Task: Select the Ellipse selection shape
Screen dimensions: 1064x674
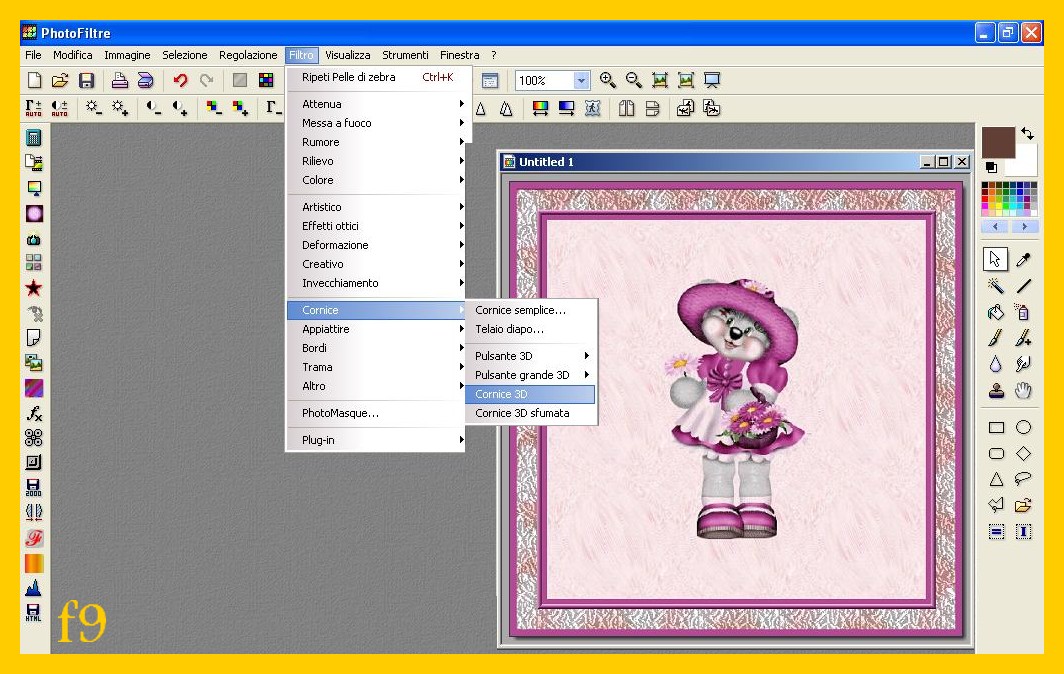Action: coord(1023,427)
